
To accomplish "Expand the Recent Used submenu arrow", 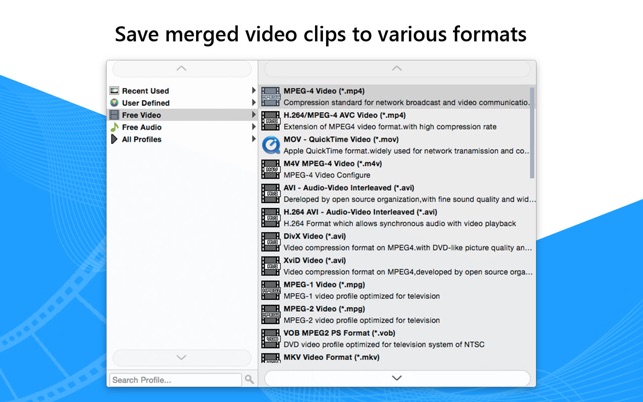I will coord(254,91).
